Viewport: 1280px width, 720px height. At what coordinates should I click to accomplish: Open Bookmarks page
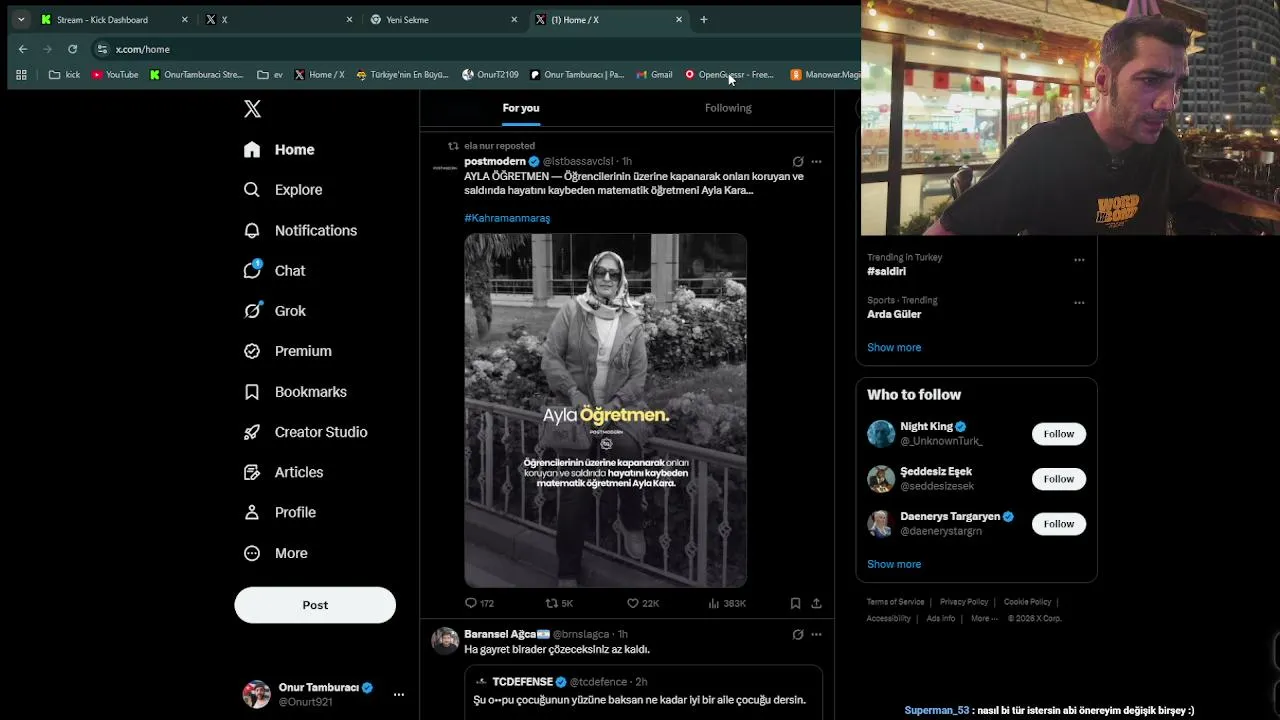(x=296, y=392)
